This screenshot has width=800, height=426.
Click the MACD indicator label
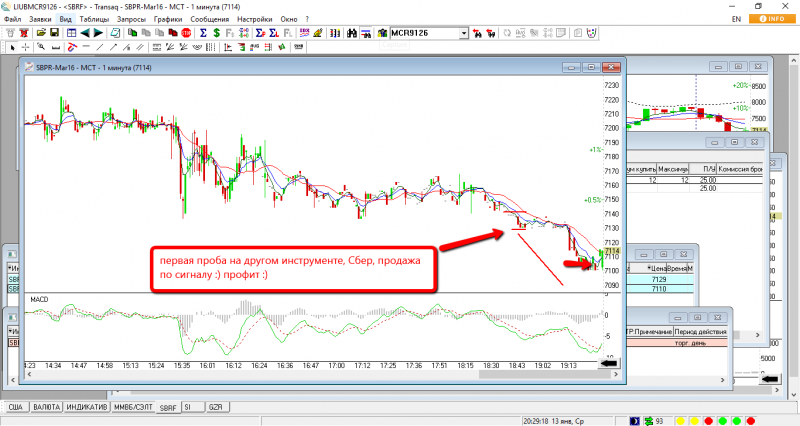click(x=39, y=299)
